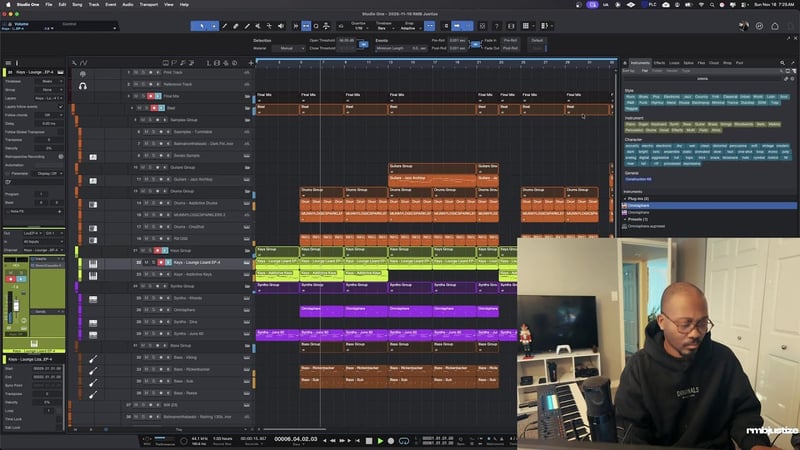Screen dimensions: 800x450
Task: Collapse the Plug-ins tree in browser
Action: point(626,198)
